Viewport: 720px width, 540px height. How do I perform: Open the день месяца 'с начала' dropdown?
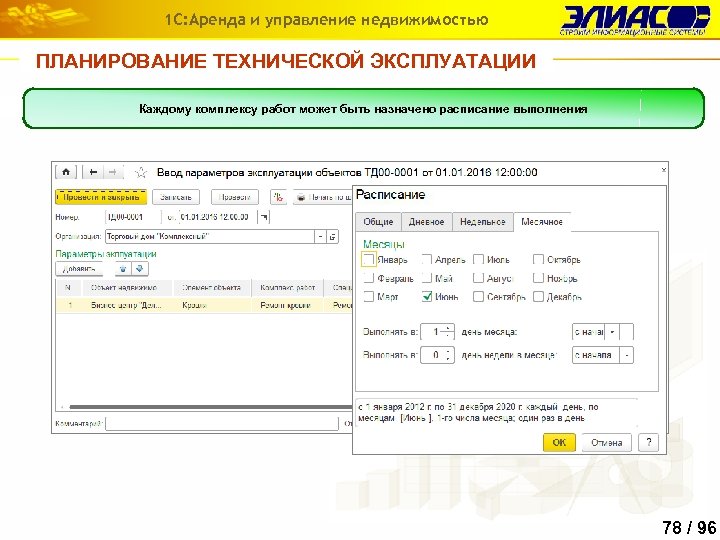click(x=612, y=332)
